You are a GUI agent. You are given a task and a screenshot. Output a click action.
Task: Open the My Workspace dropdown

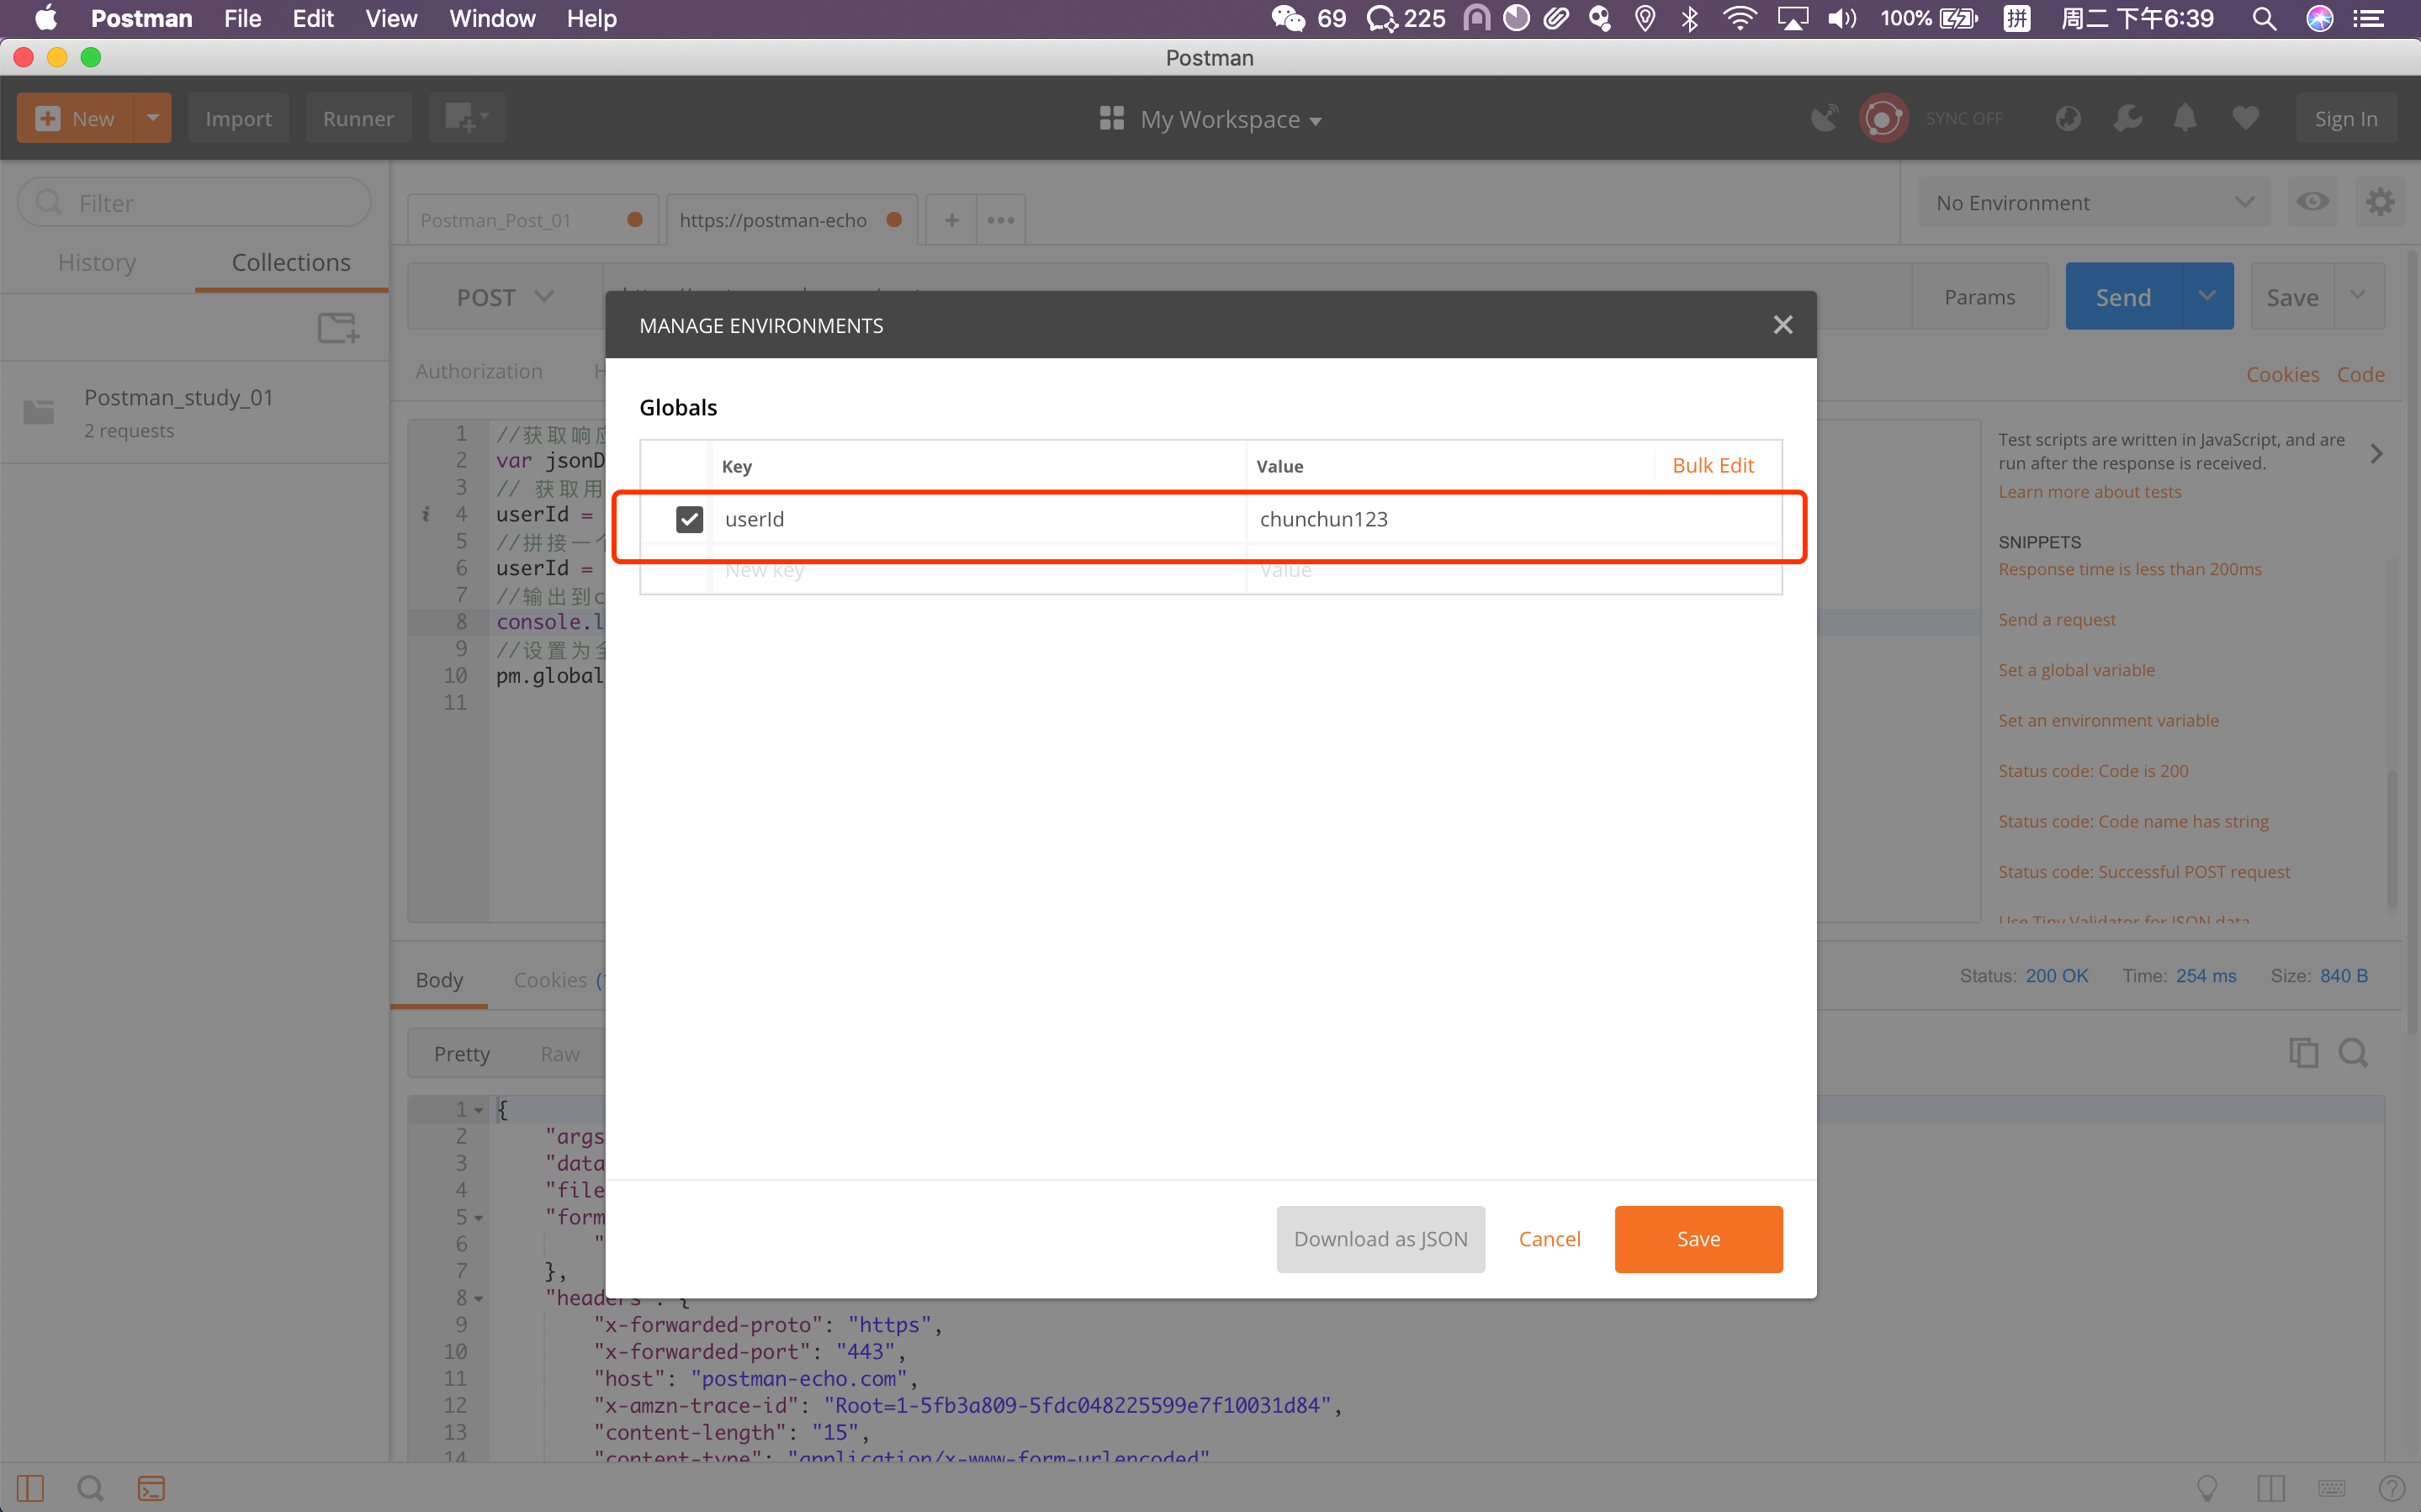[x=1211, y=120]
